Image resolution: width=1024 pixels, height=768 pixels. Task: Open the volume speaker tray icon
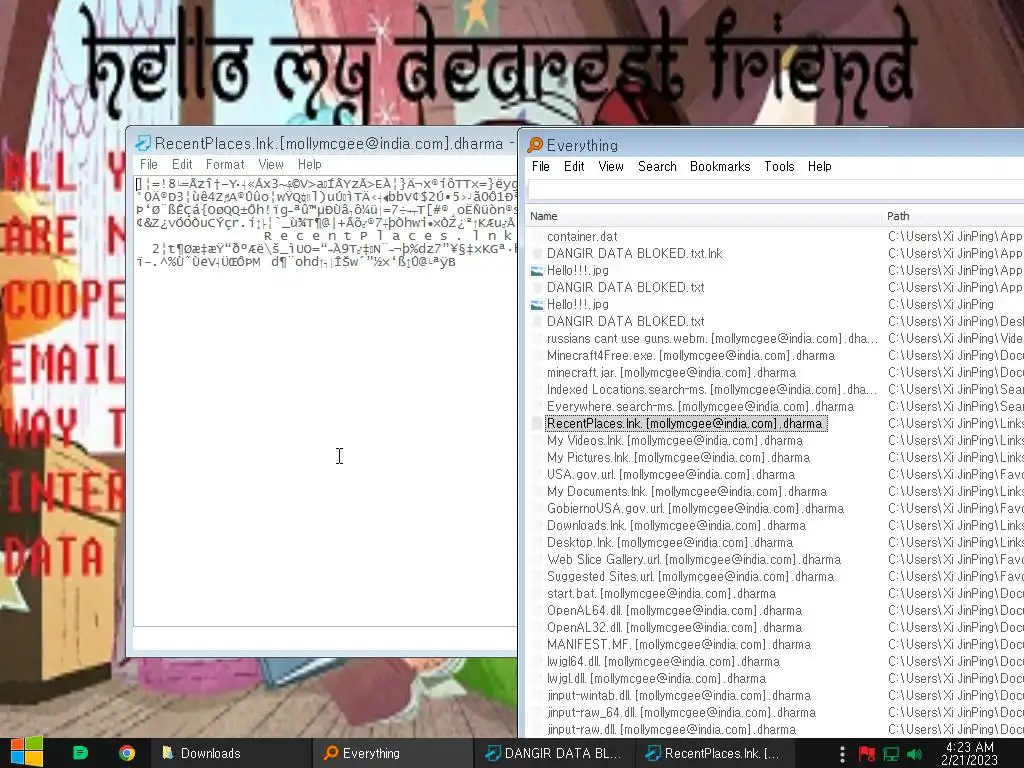tap(914, 754)
